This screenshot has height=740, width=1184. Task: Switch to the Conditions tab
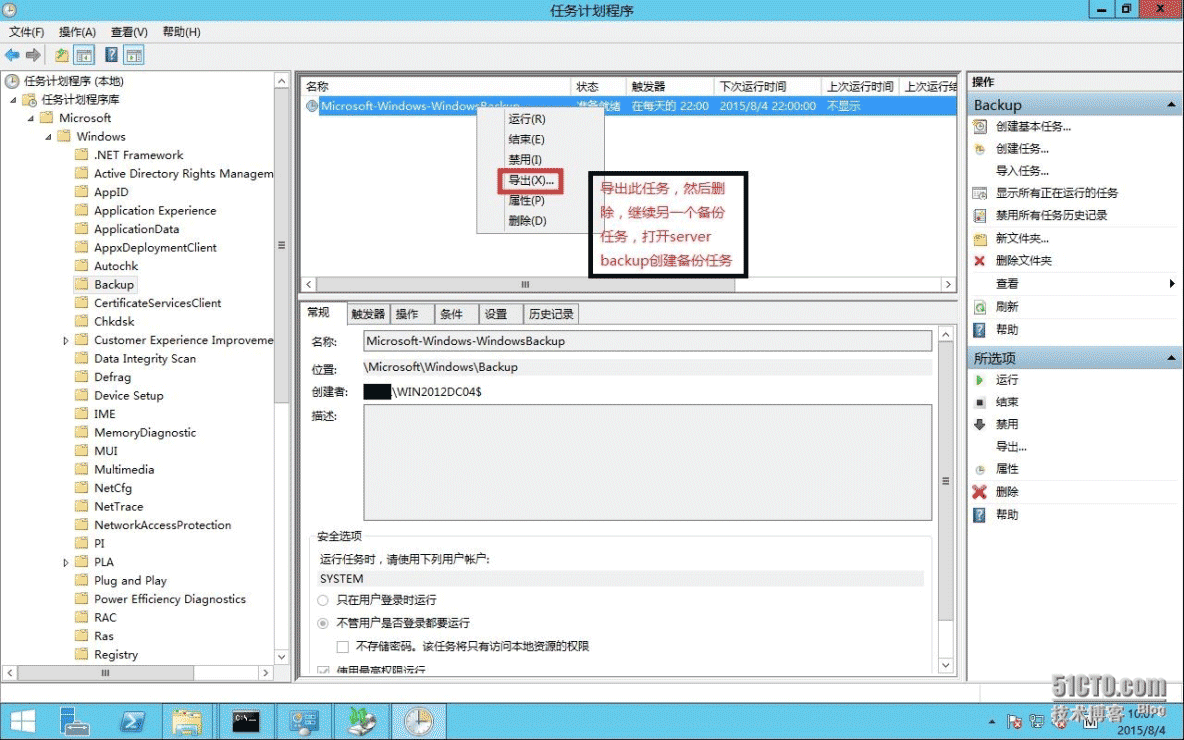455,314
